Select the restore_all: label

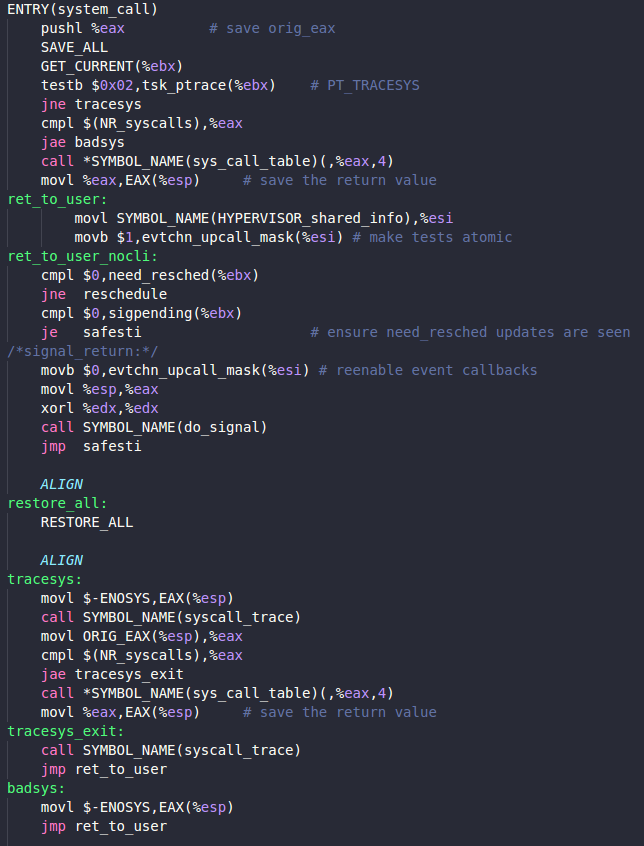pos(57,503)
